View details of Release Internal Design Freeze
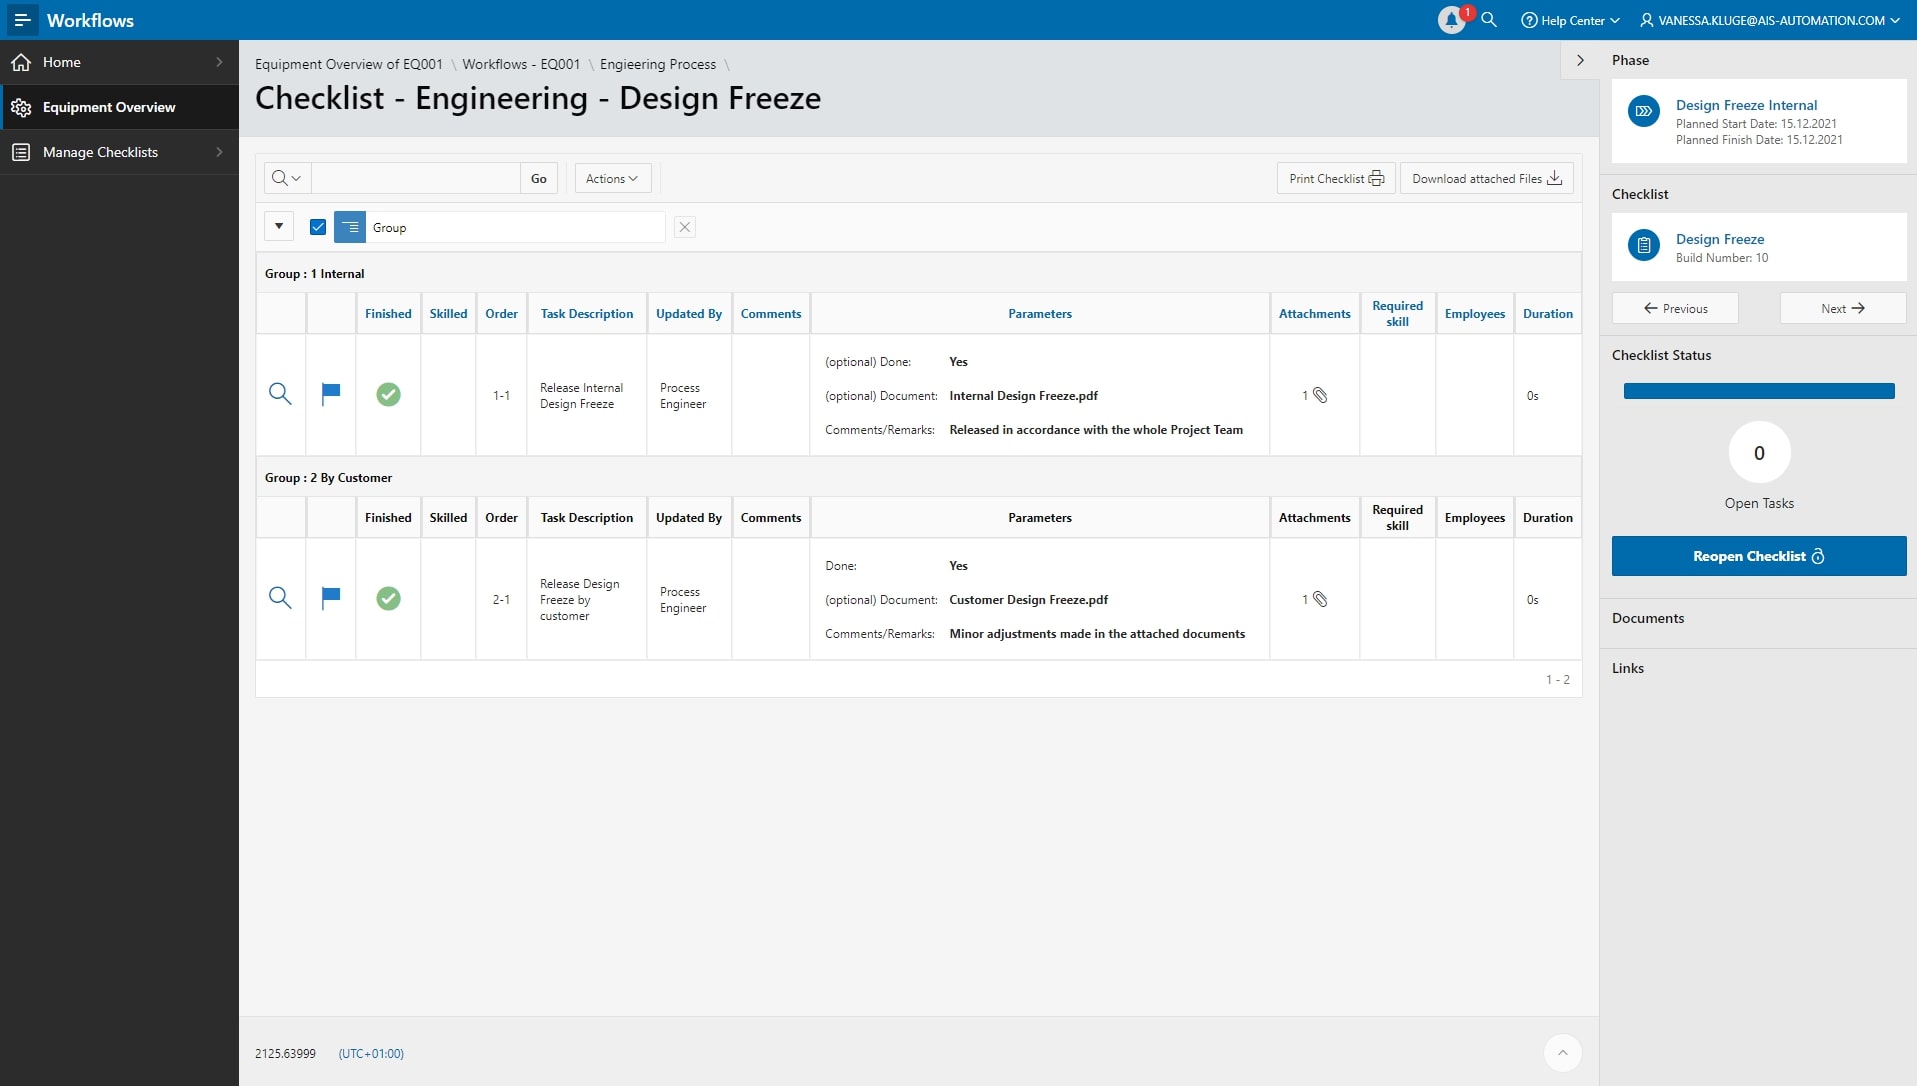Screen dimensions: 1917x1086 [280, 394]
